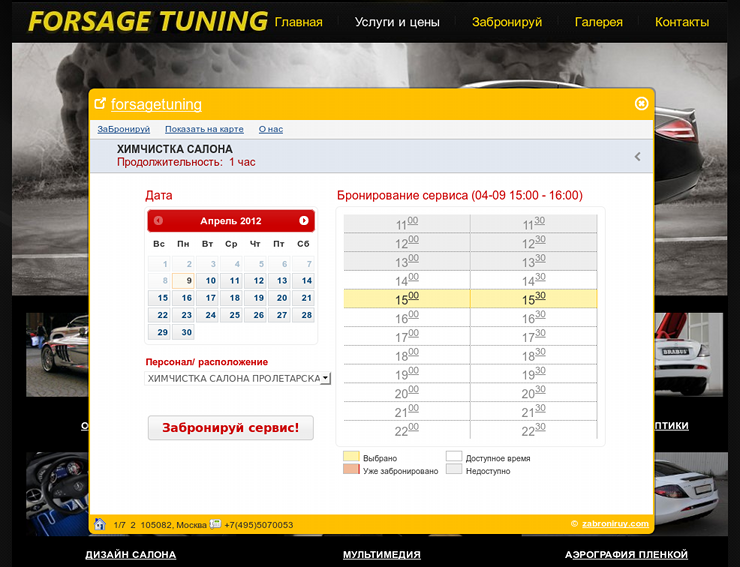Select April 25 in the calendar

(x=231, y=315)
